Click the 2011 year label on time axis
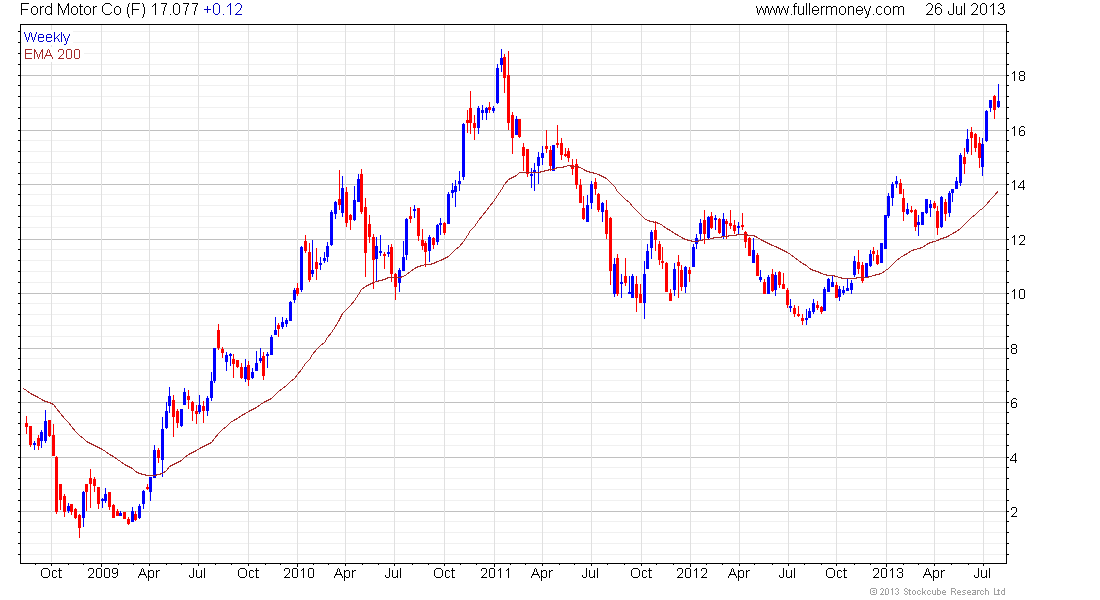The height and width of the screenshot is (600, 1100). [x=495, y=573]
